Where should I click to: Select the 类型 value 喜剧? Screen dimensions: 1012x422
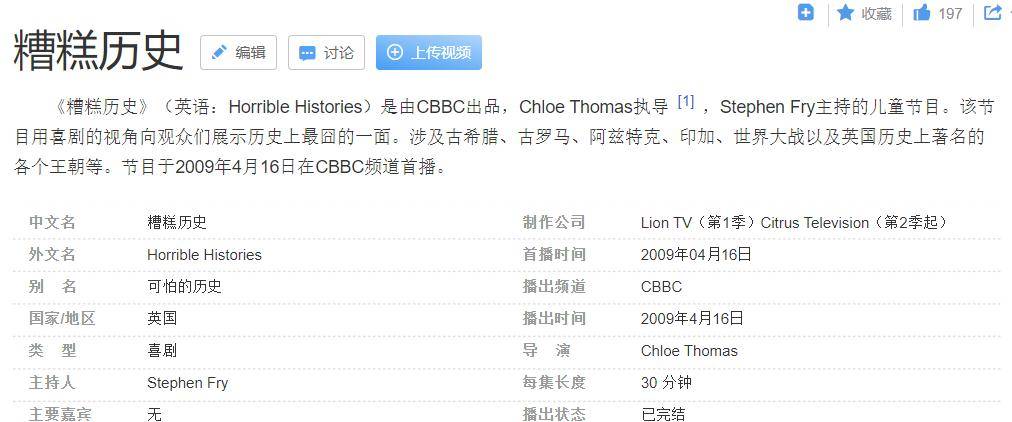coord(162,350)
